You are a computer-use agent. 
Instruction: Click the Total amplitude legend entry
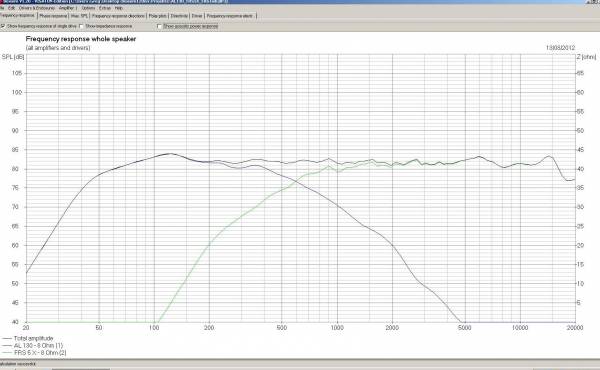33,338
